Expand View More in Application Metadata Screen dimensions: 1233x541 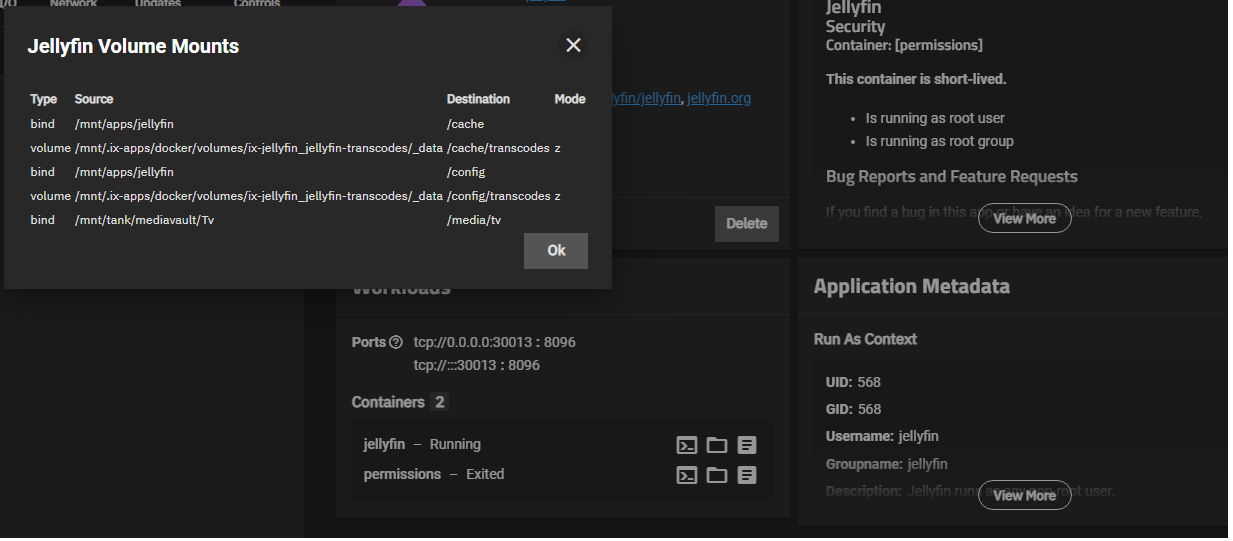1024,495
